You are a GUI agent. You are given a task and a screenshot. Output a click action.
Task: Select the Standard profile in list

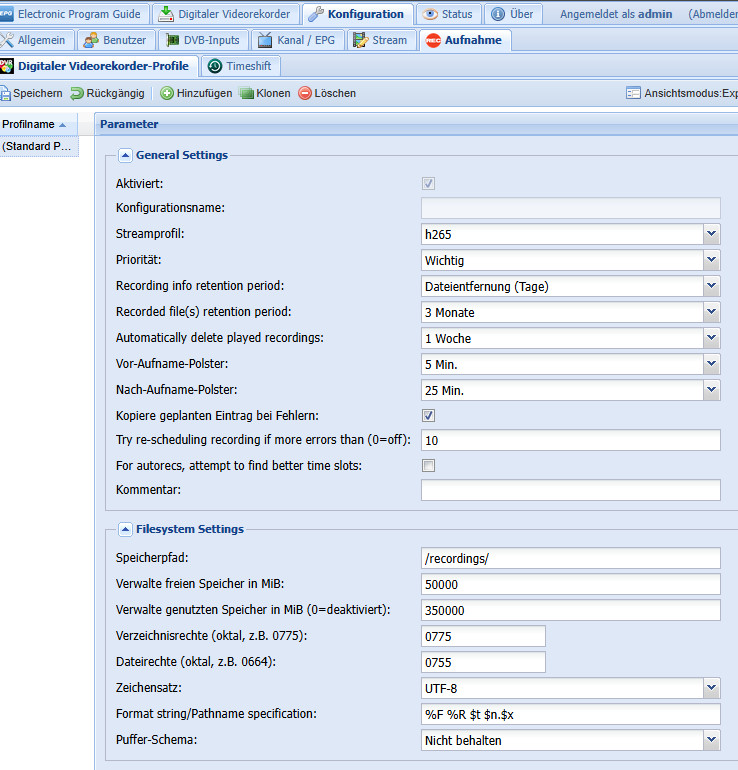coord(38,146)
